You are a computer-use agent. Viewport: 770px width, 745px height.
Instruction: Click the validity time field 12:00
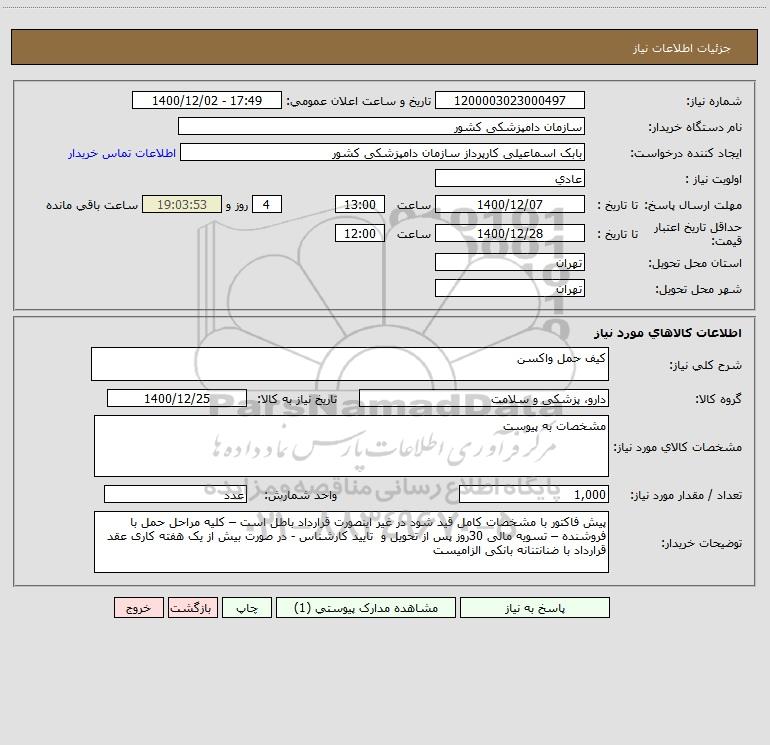click(x=359, y=233)
